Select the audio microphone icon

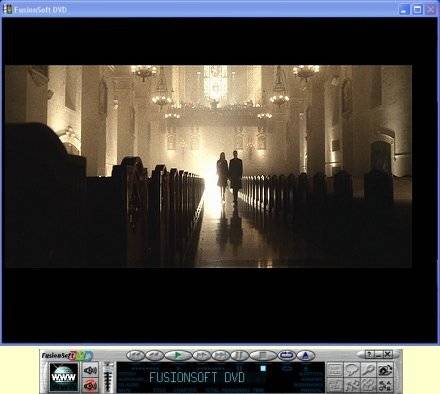tap(368, 370)
